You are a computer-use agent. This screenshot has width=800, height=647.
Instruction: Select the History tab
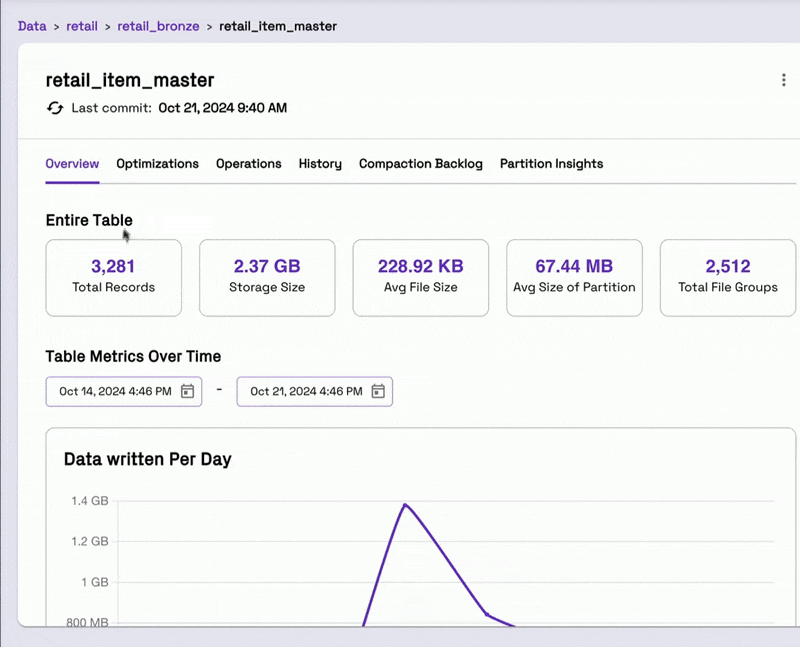tap(320, 164)
